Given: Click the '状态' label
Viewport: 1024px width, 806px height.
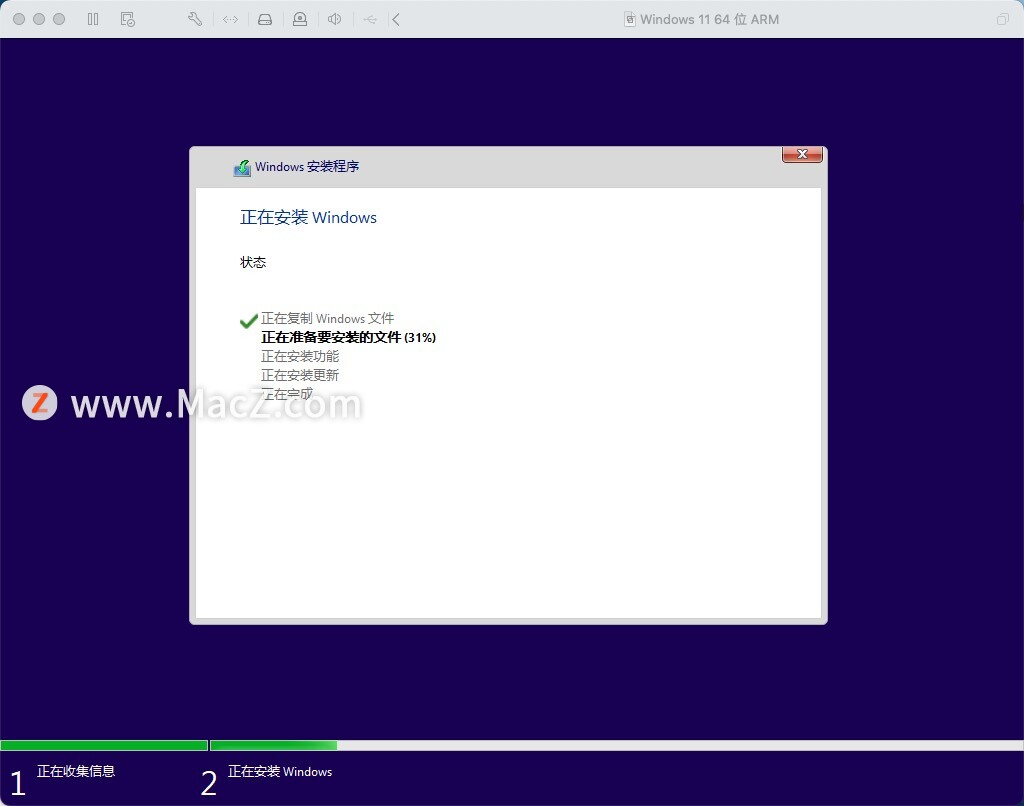Looking at the screenshot, I should [253, 262].
